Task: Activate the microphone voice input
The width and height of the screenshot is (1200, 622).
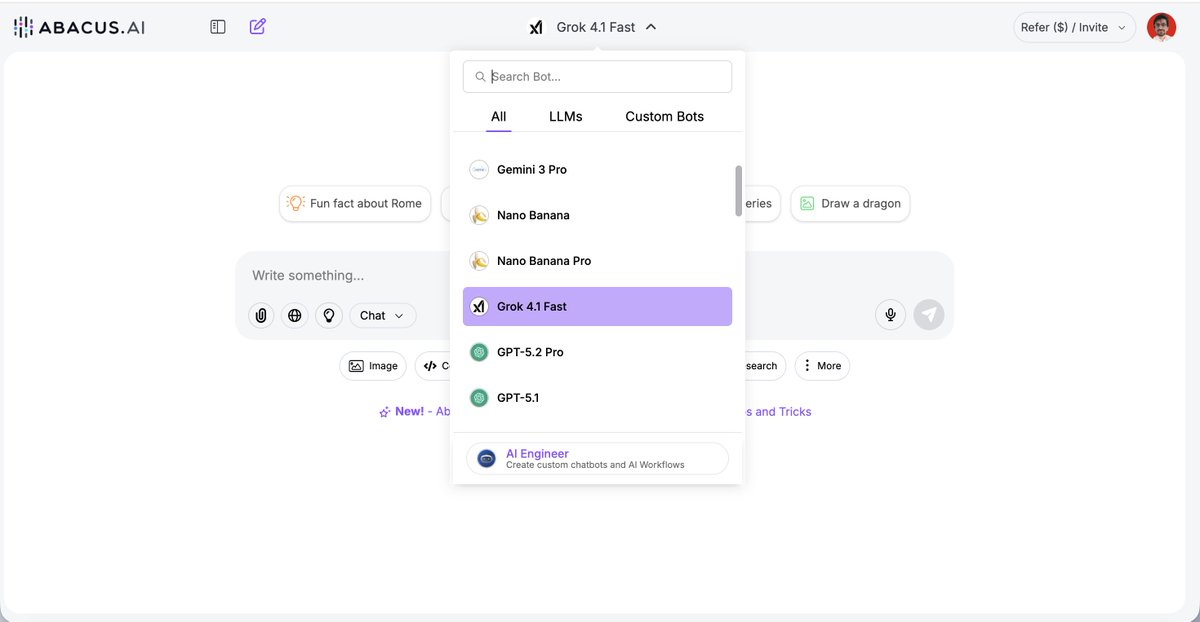Action: click(x=890, y=315)
